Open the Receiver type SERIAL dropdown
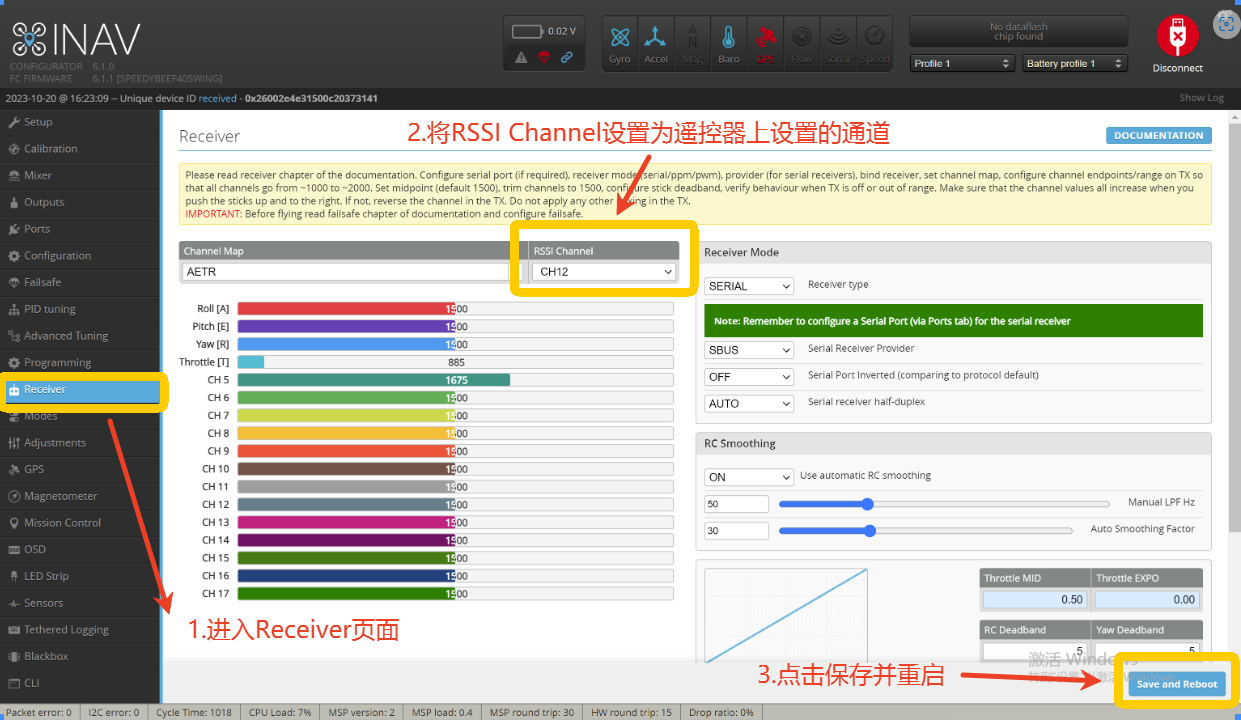 749,286
